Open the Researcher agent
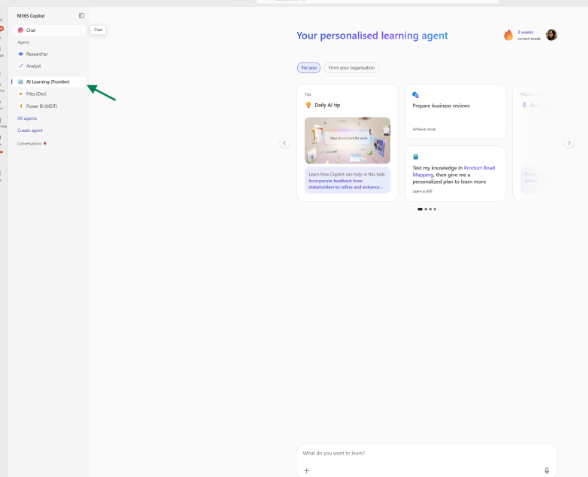588x477 pixels. point(49,54)
